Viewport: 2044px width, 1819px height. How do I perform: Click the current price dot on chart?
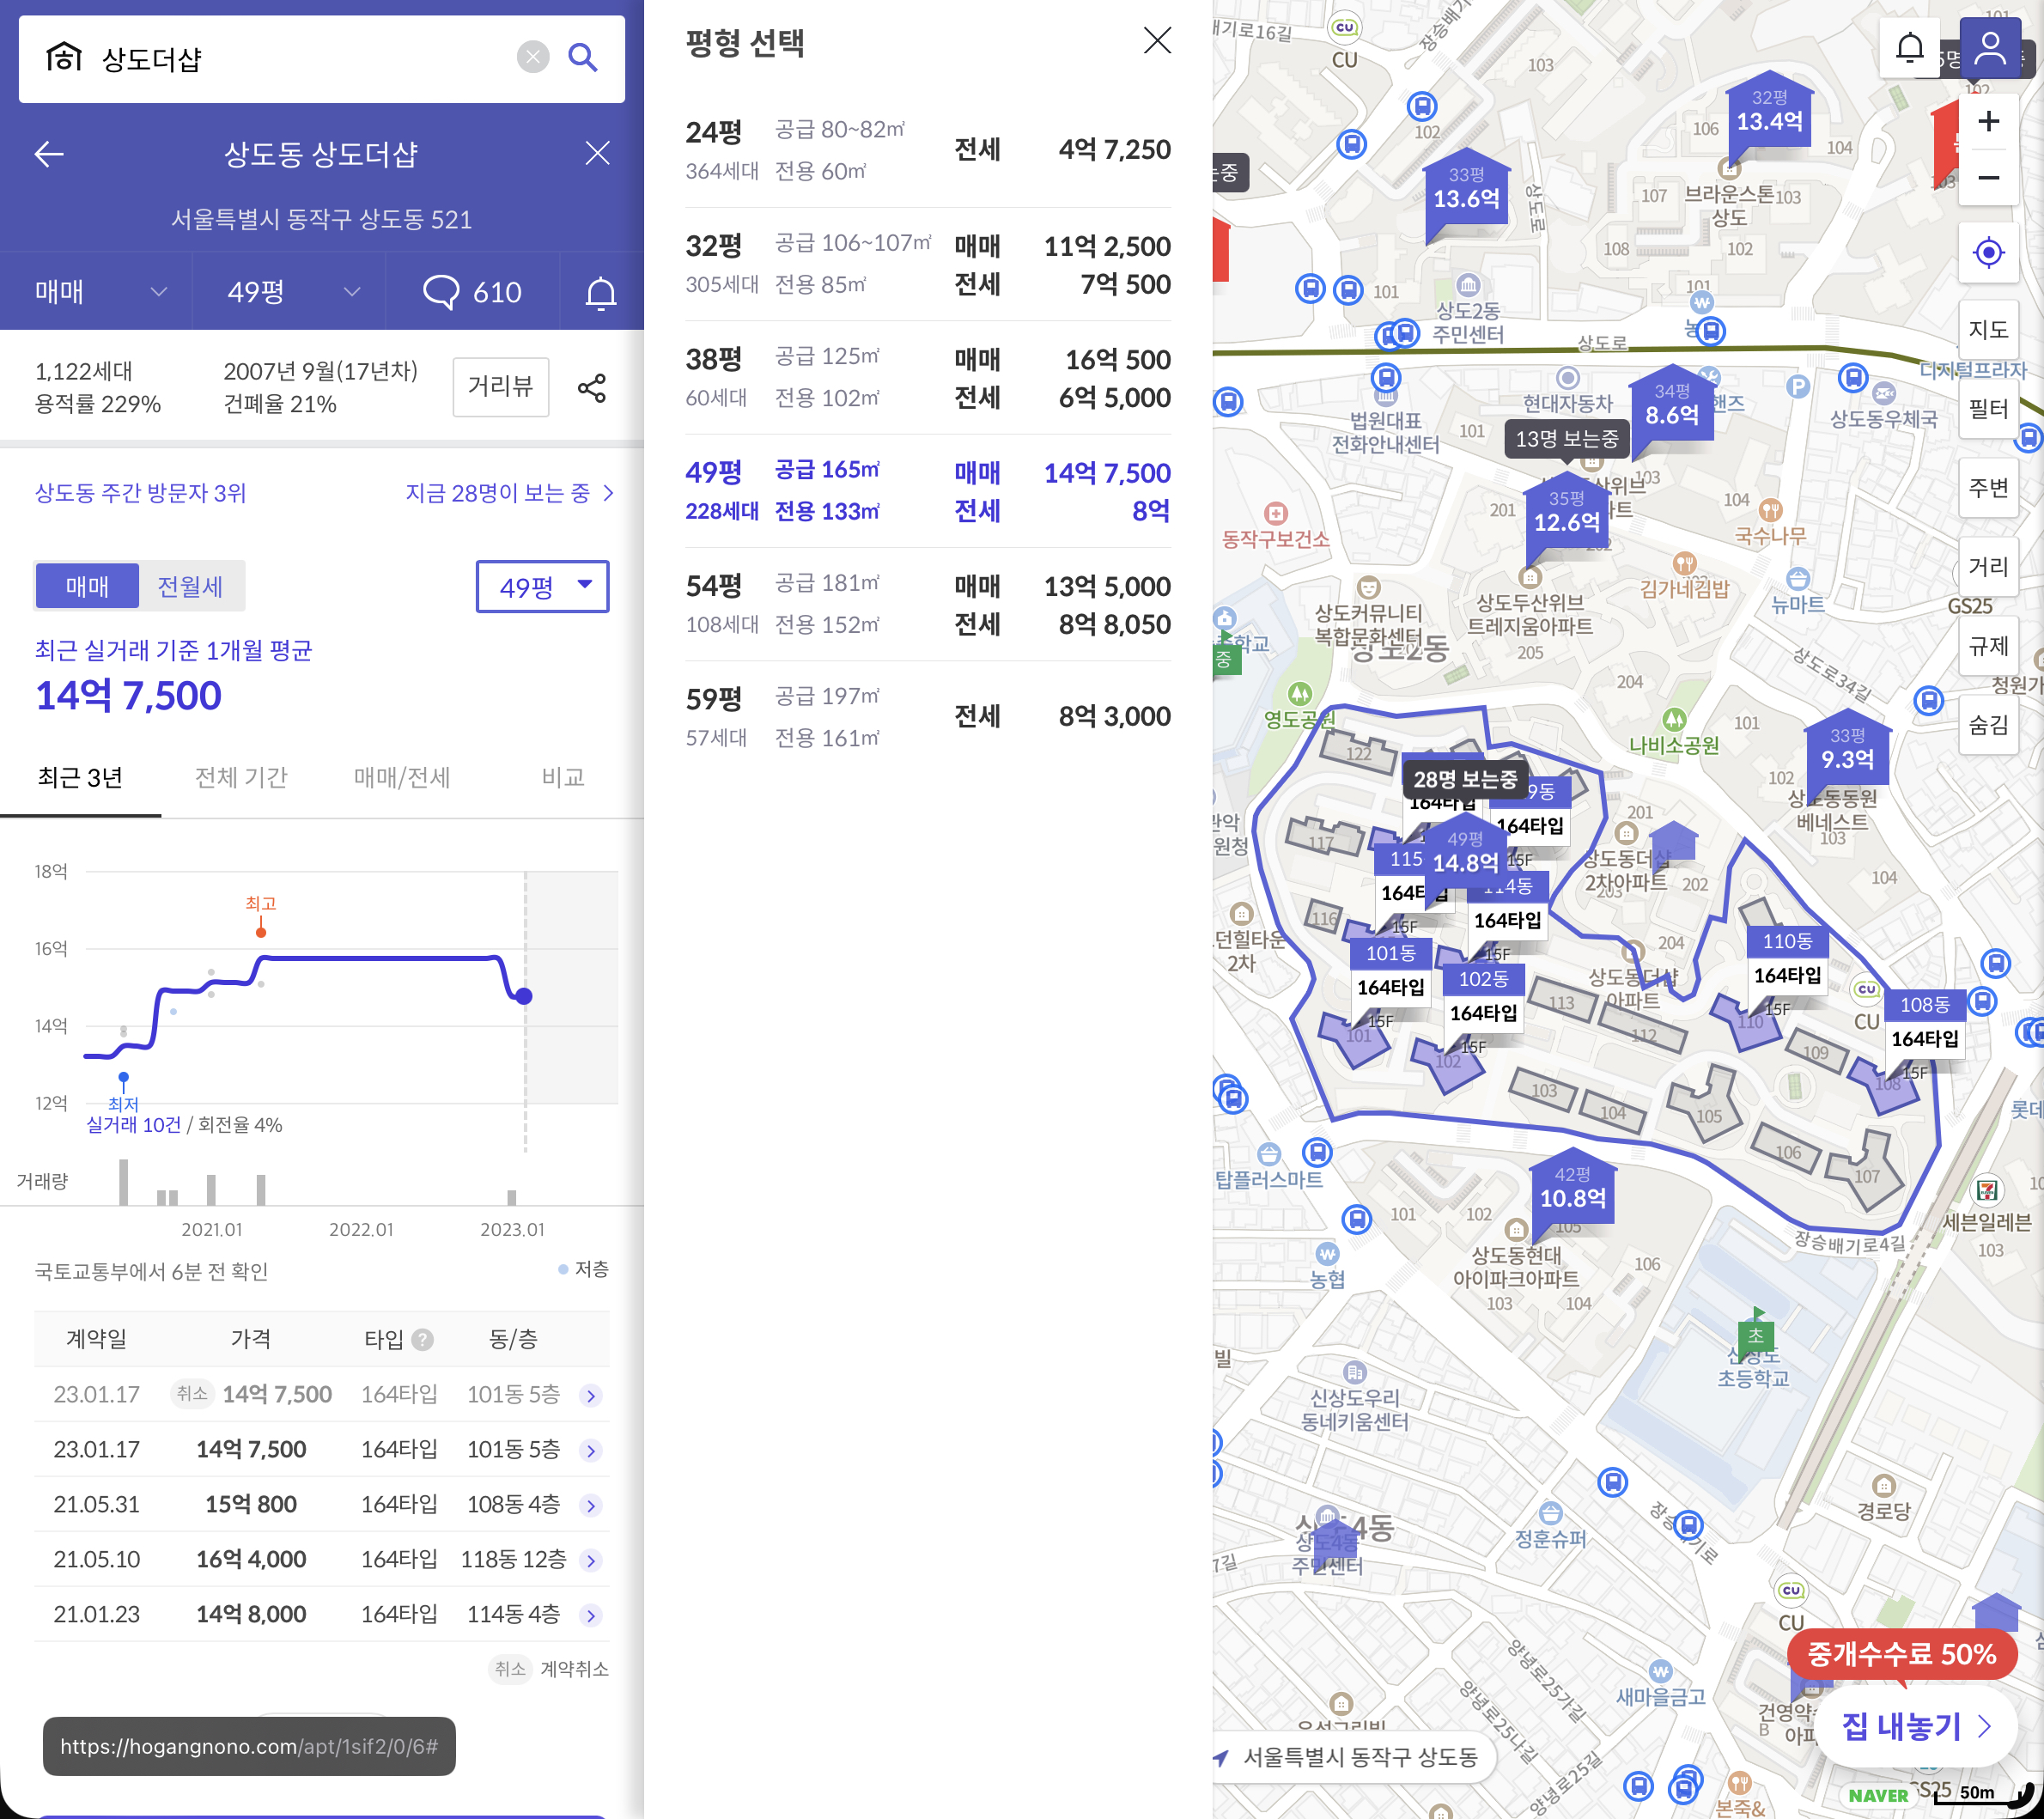point(524,996)
